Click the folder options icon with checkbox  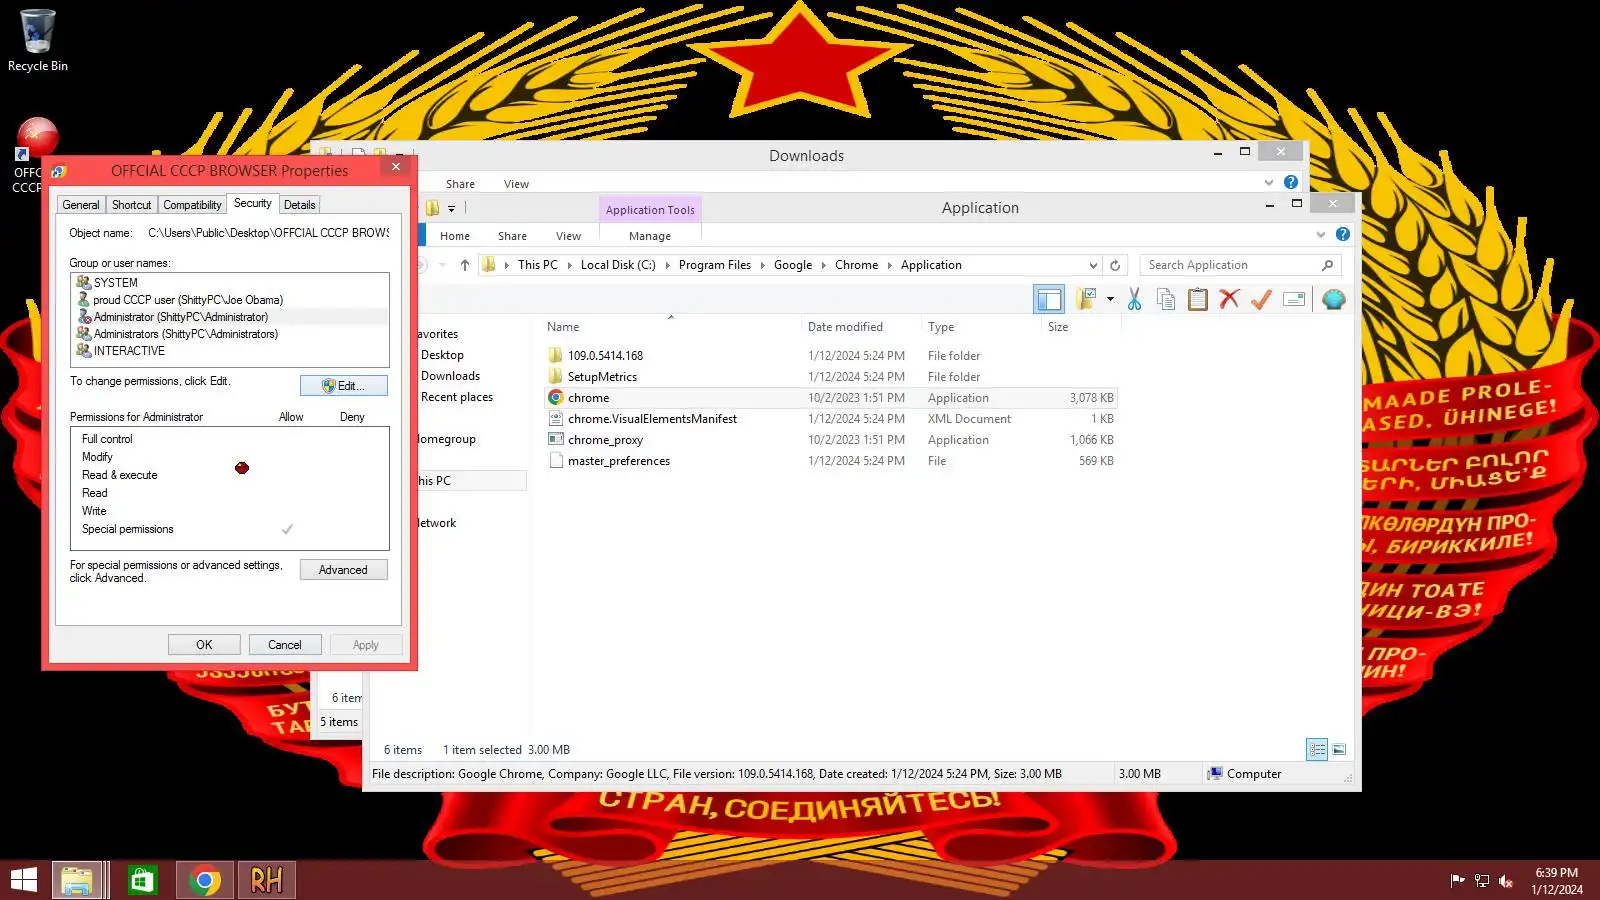tap(1087, 299)
